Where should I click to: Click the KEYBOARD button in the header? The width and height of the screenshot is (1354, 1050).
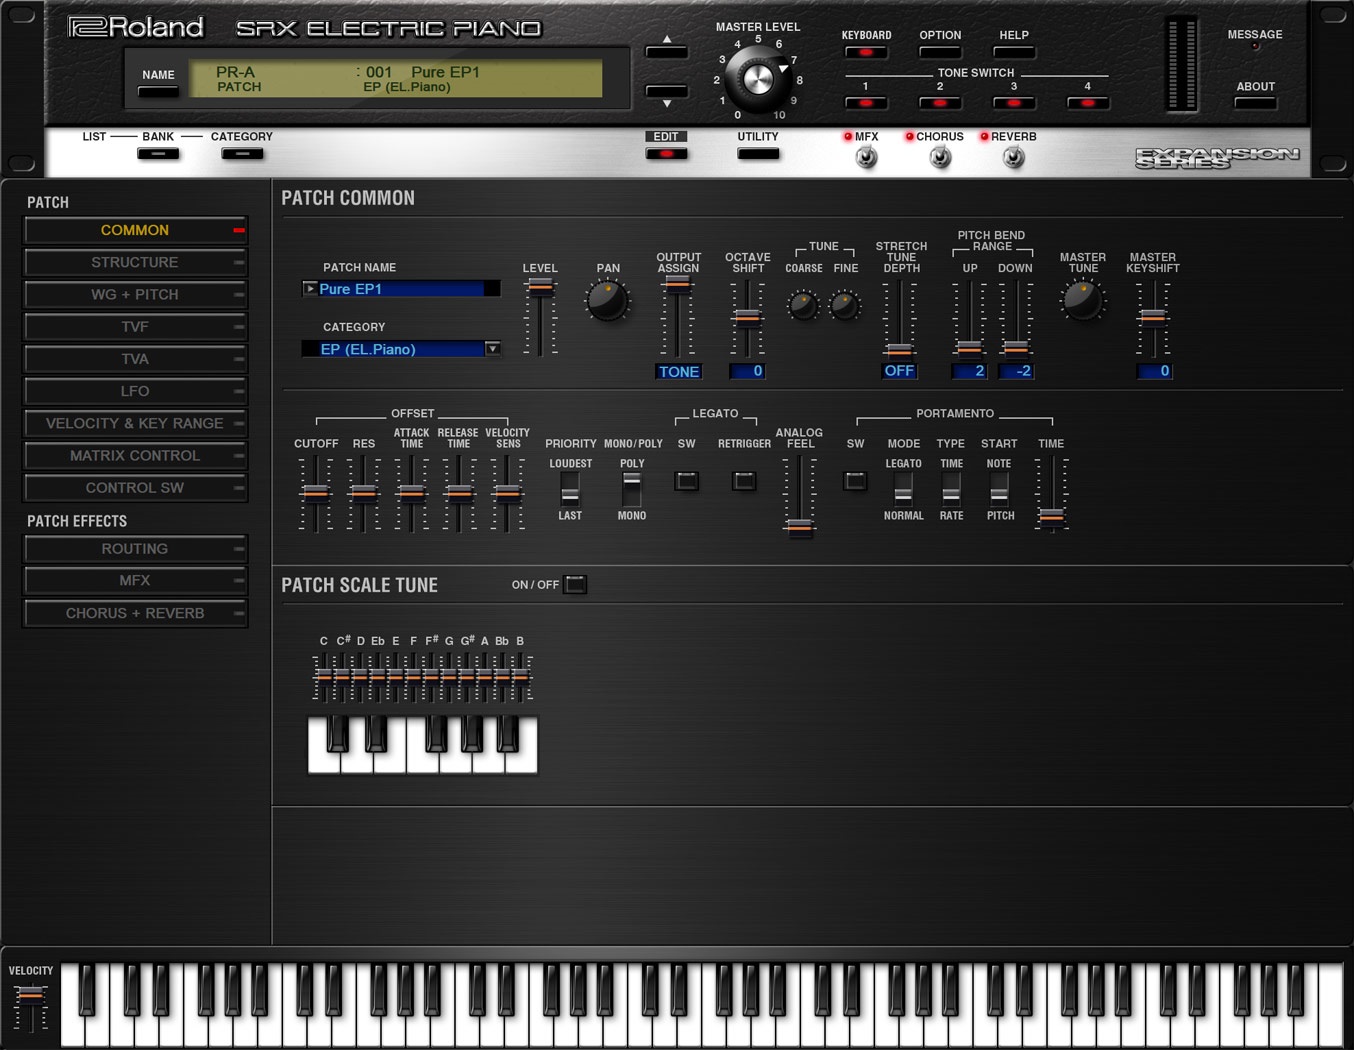tap(866, 51)
